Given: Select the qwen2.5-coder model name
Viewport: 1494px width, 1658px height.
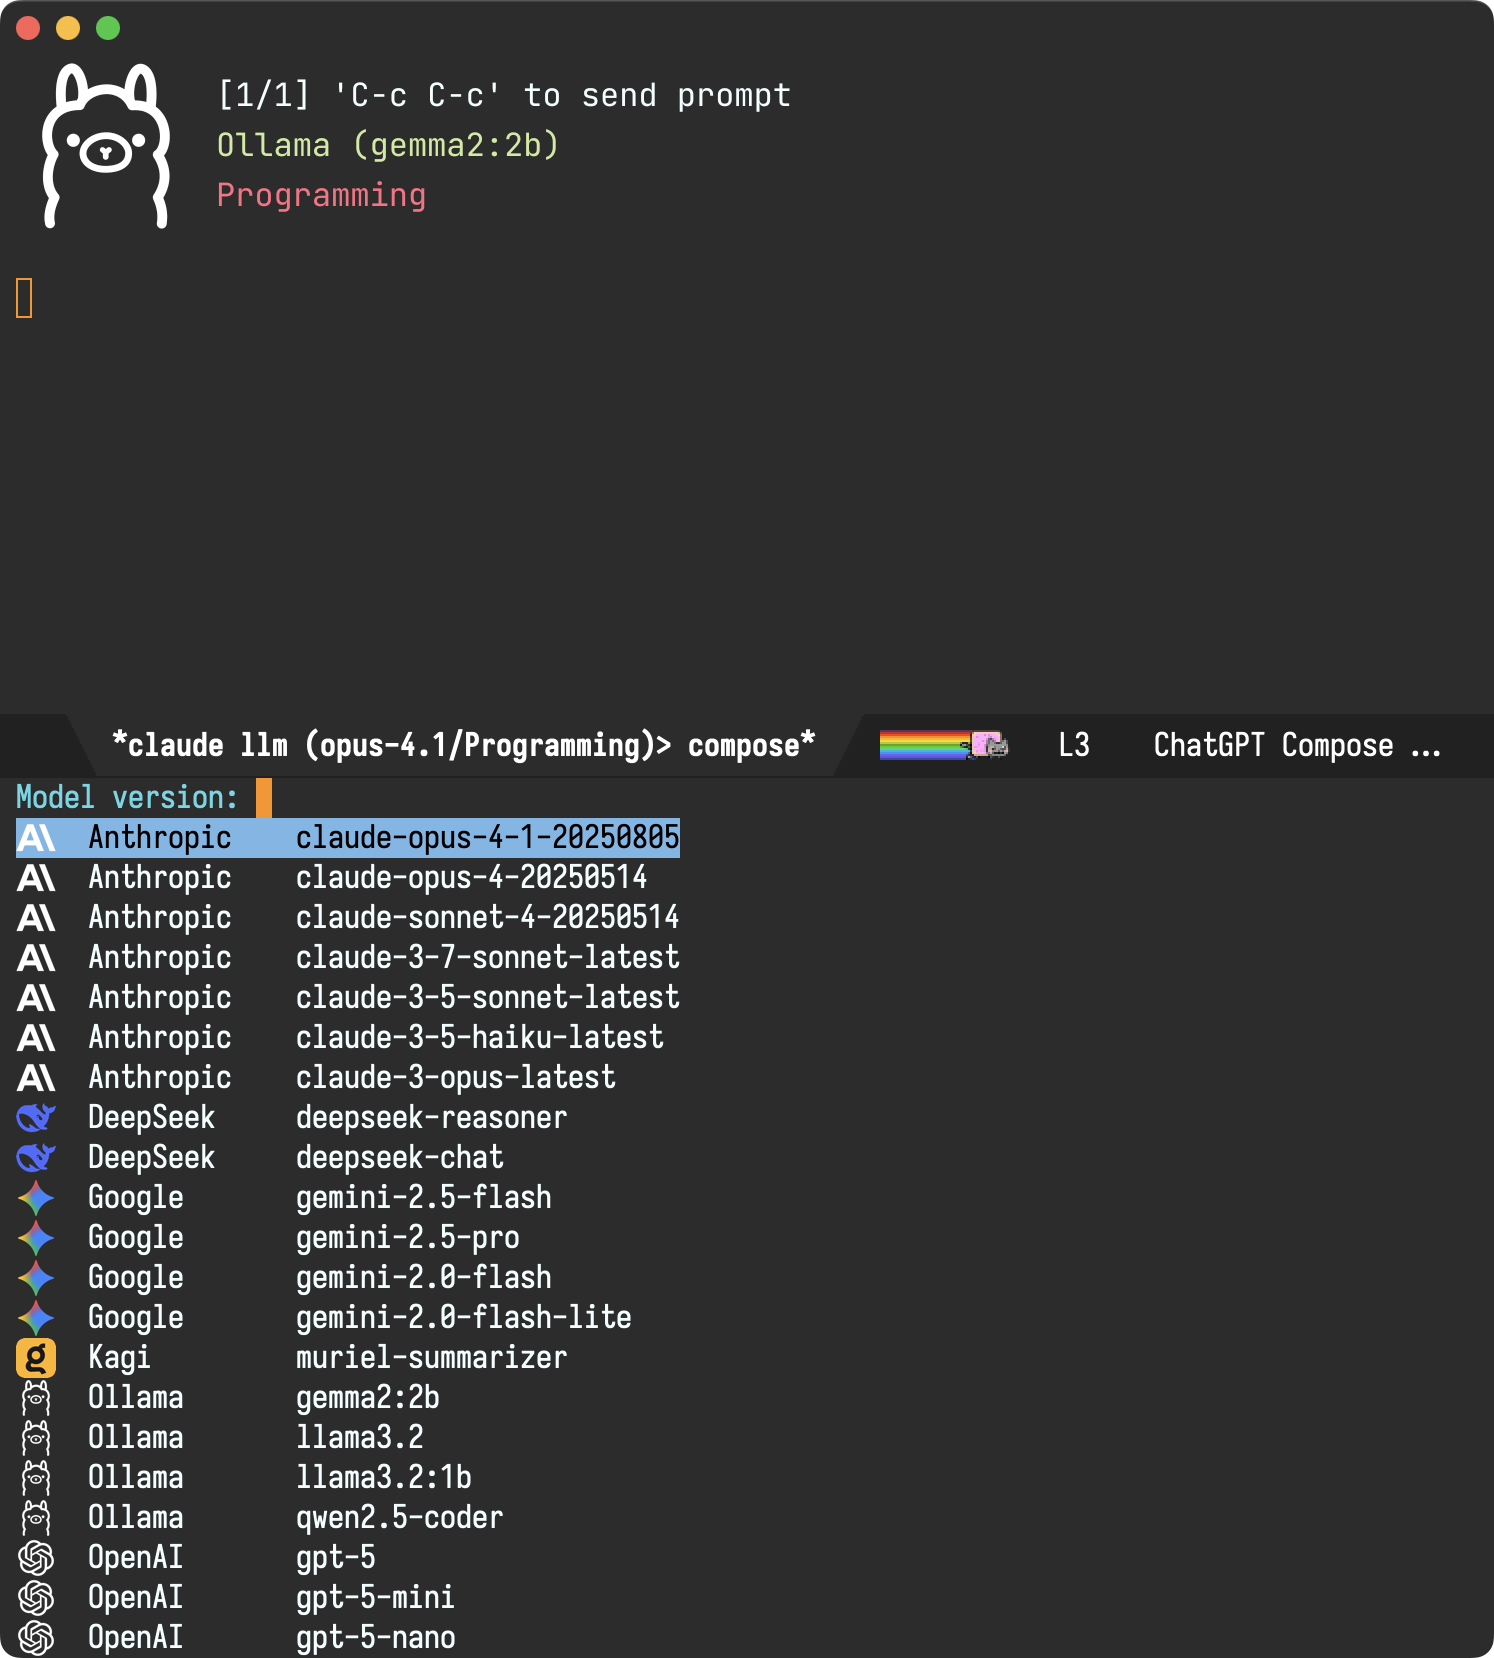Looking at the screenshot, I should (400, 1517).
